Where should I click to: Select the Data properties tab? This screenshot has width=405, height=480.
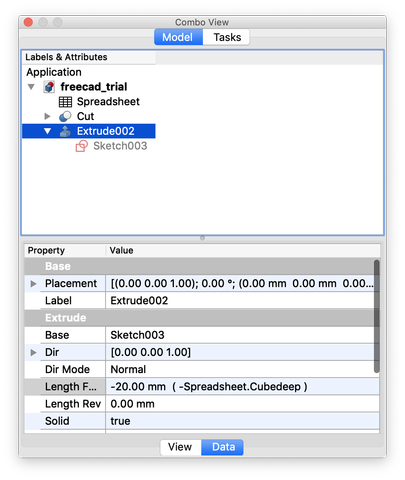(x=223, y=447)
